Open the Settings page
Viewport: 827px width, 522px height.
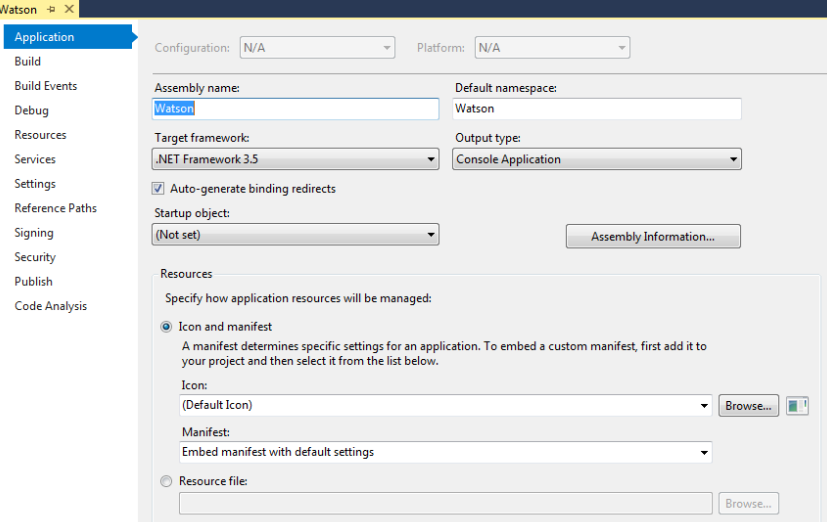coord(35,184)
